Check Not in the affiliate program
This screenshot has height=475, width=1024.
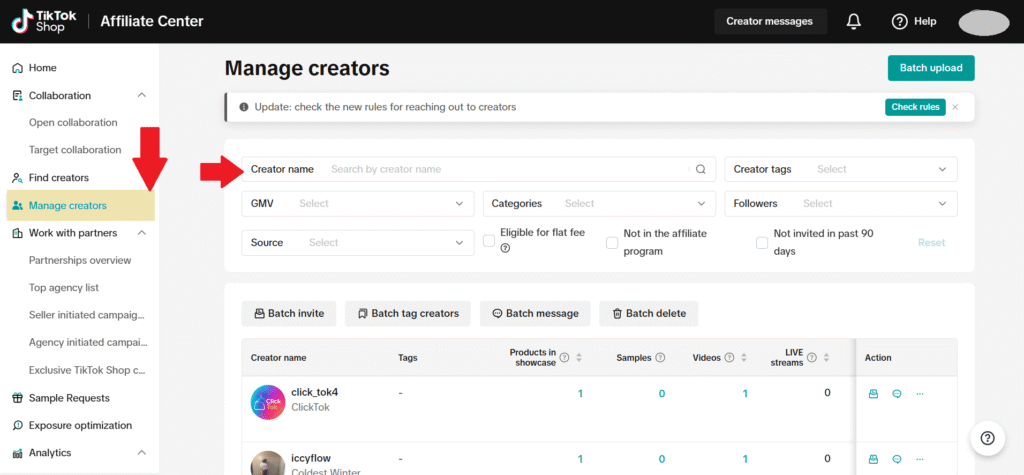pyautogui.click(x=612, y=242)
